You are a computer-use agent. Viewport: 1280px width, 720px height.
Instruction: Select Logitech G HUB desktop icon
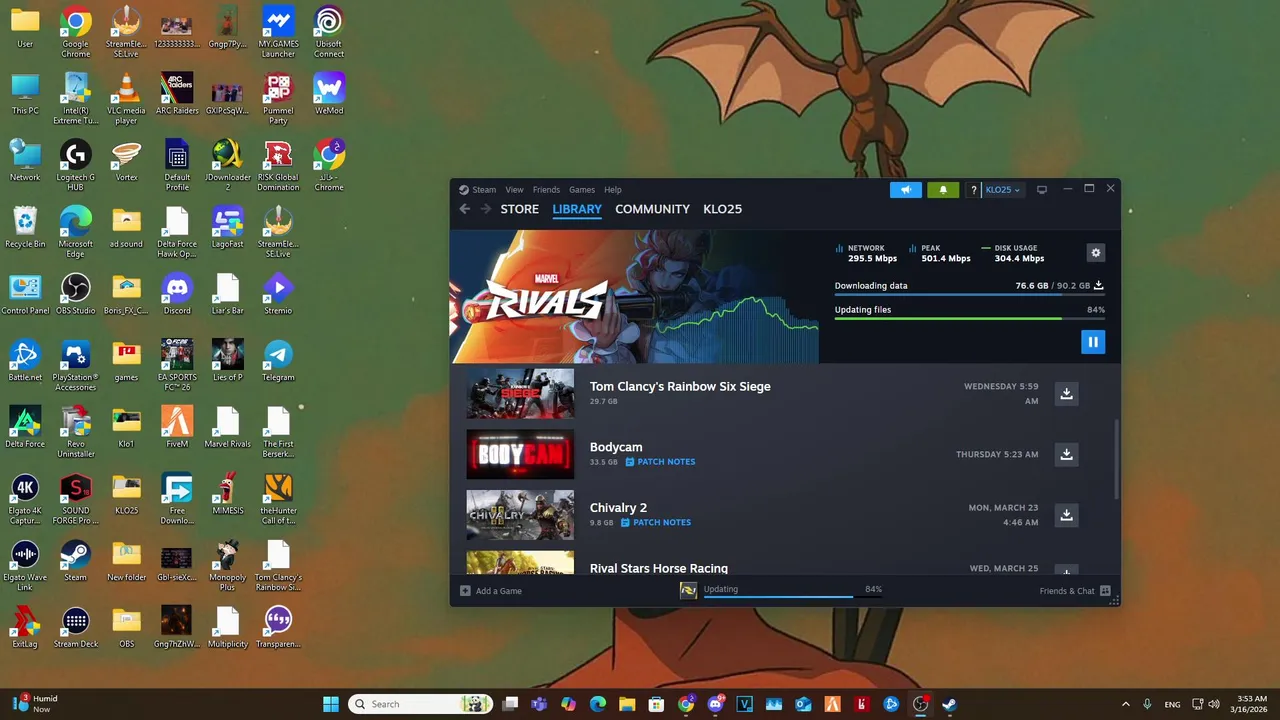[x=75, y=166]
